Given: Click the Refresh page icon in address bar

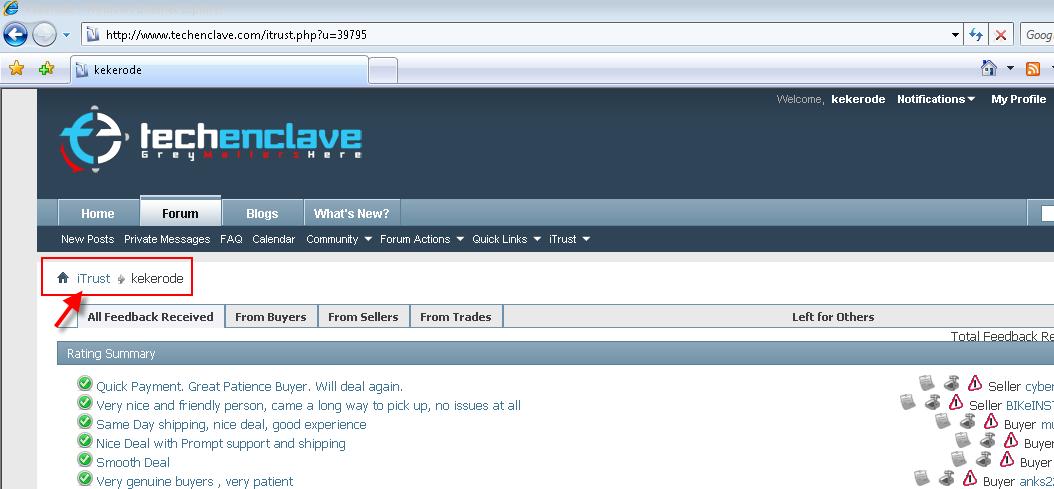Looking at the screenshot, I should pos(976,35).
